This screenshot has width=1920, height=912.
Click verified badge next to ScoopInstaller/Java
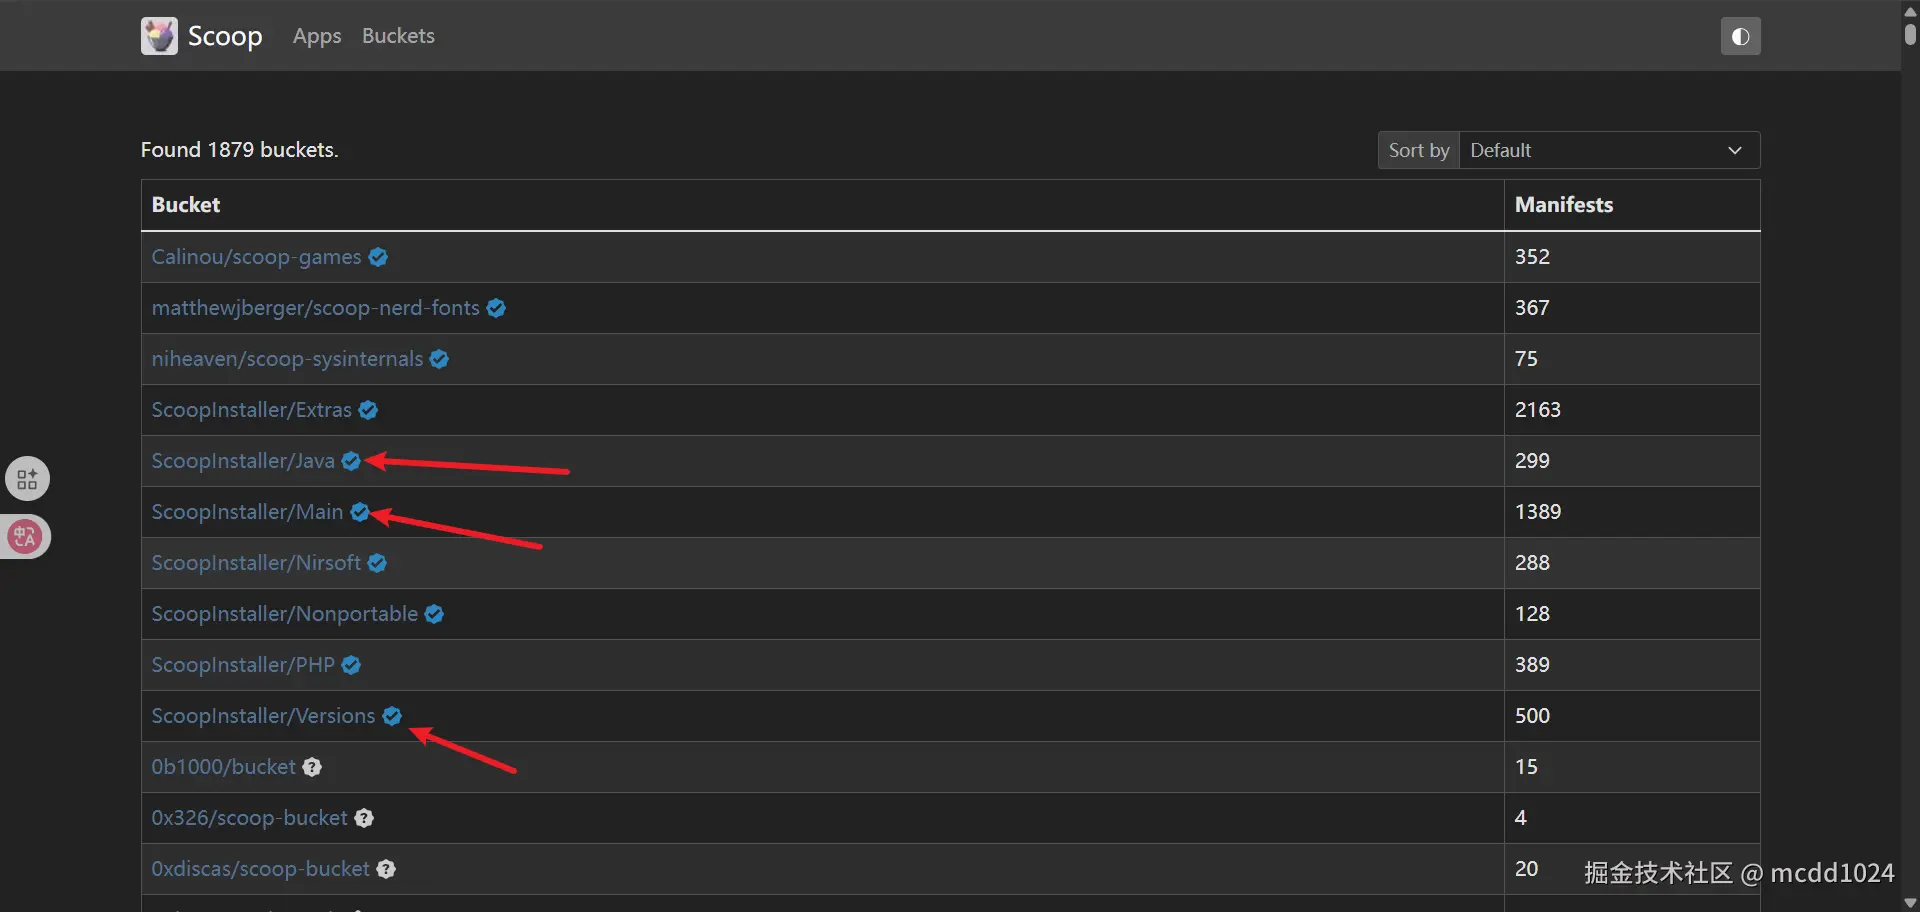(x=351, y=461)
